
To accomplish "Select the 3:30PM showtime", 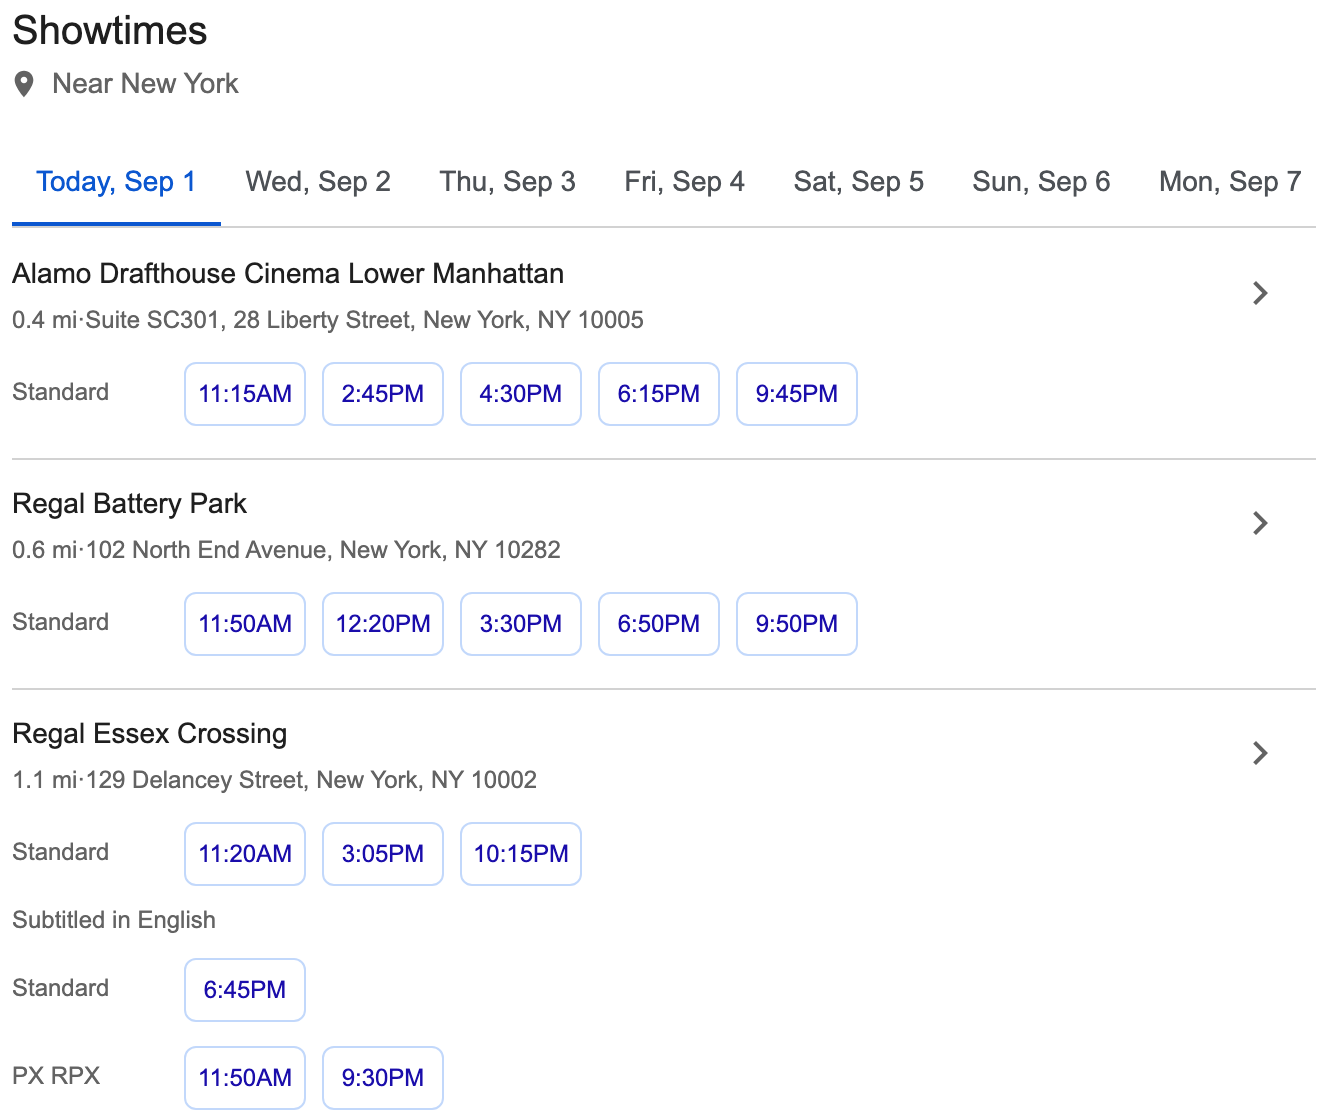I will click(x=521, y=624).
